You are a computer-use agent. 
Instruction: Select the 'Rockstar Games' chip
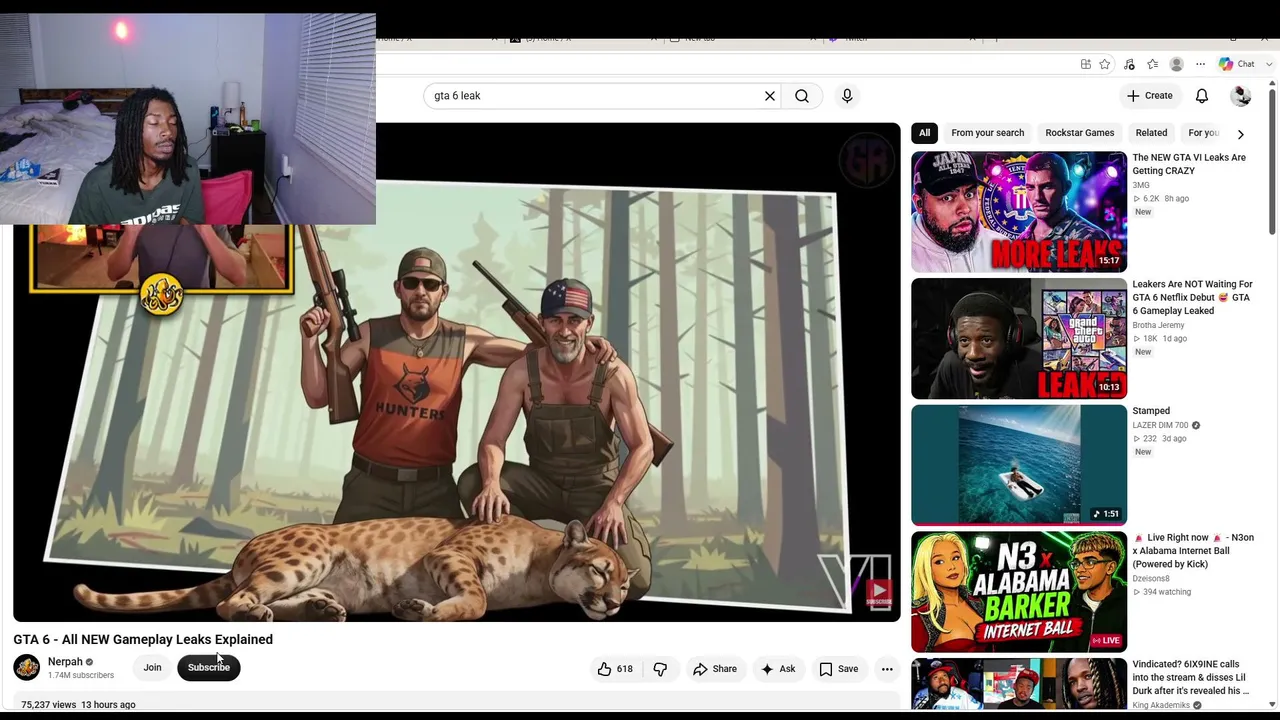click(1080, 133)
